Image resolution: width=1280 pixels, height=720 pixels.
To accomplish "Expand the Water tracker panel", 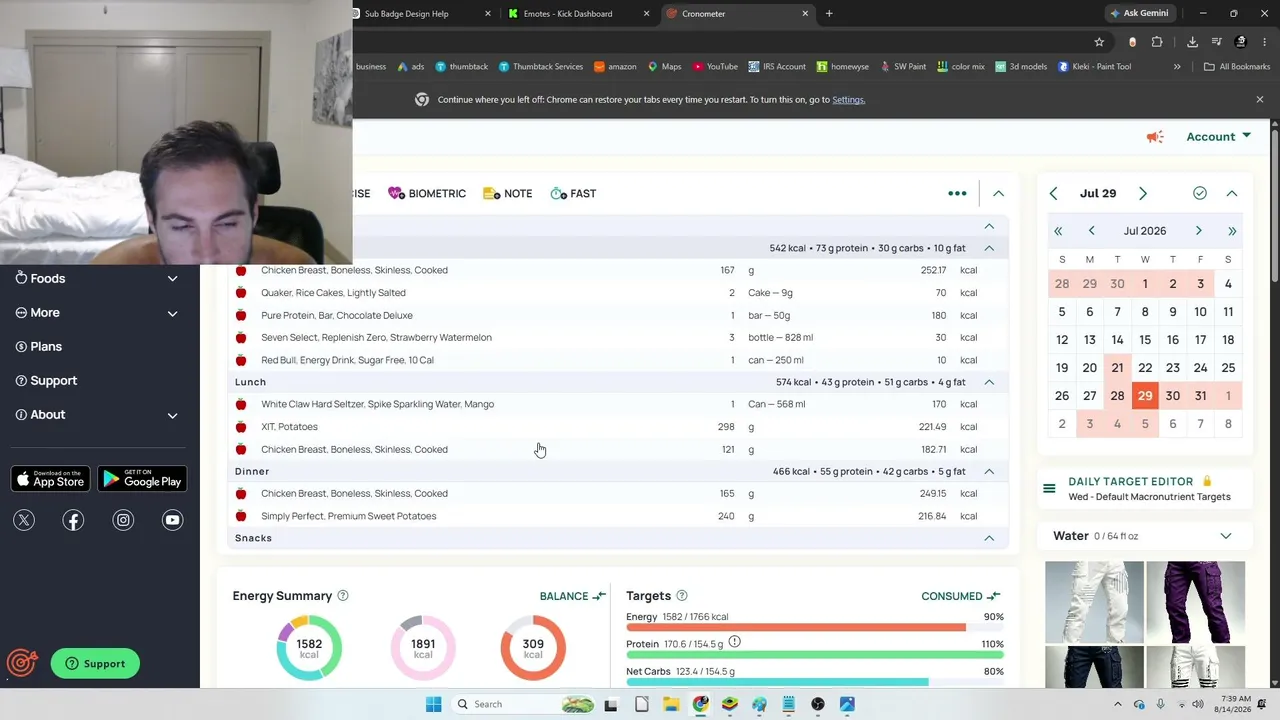I will point(1226,536).
